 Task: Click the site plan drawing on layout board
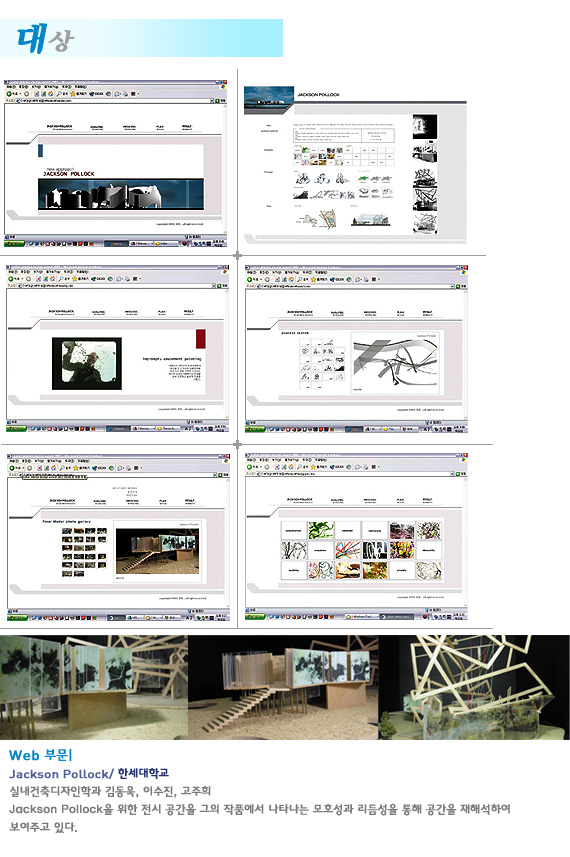coord(318,219)
